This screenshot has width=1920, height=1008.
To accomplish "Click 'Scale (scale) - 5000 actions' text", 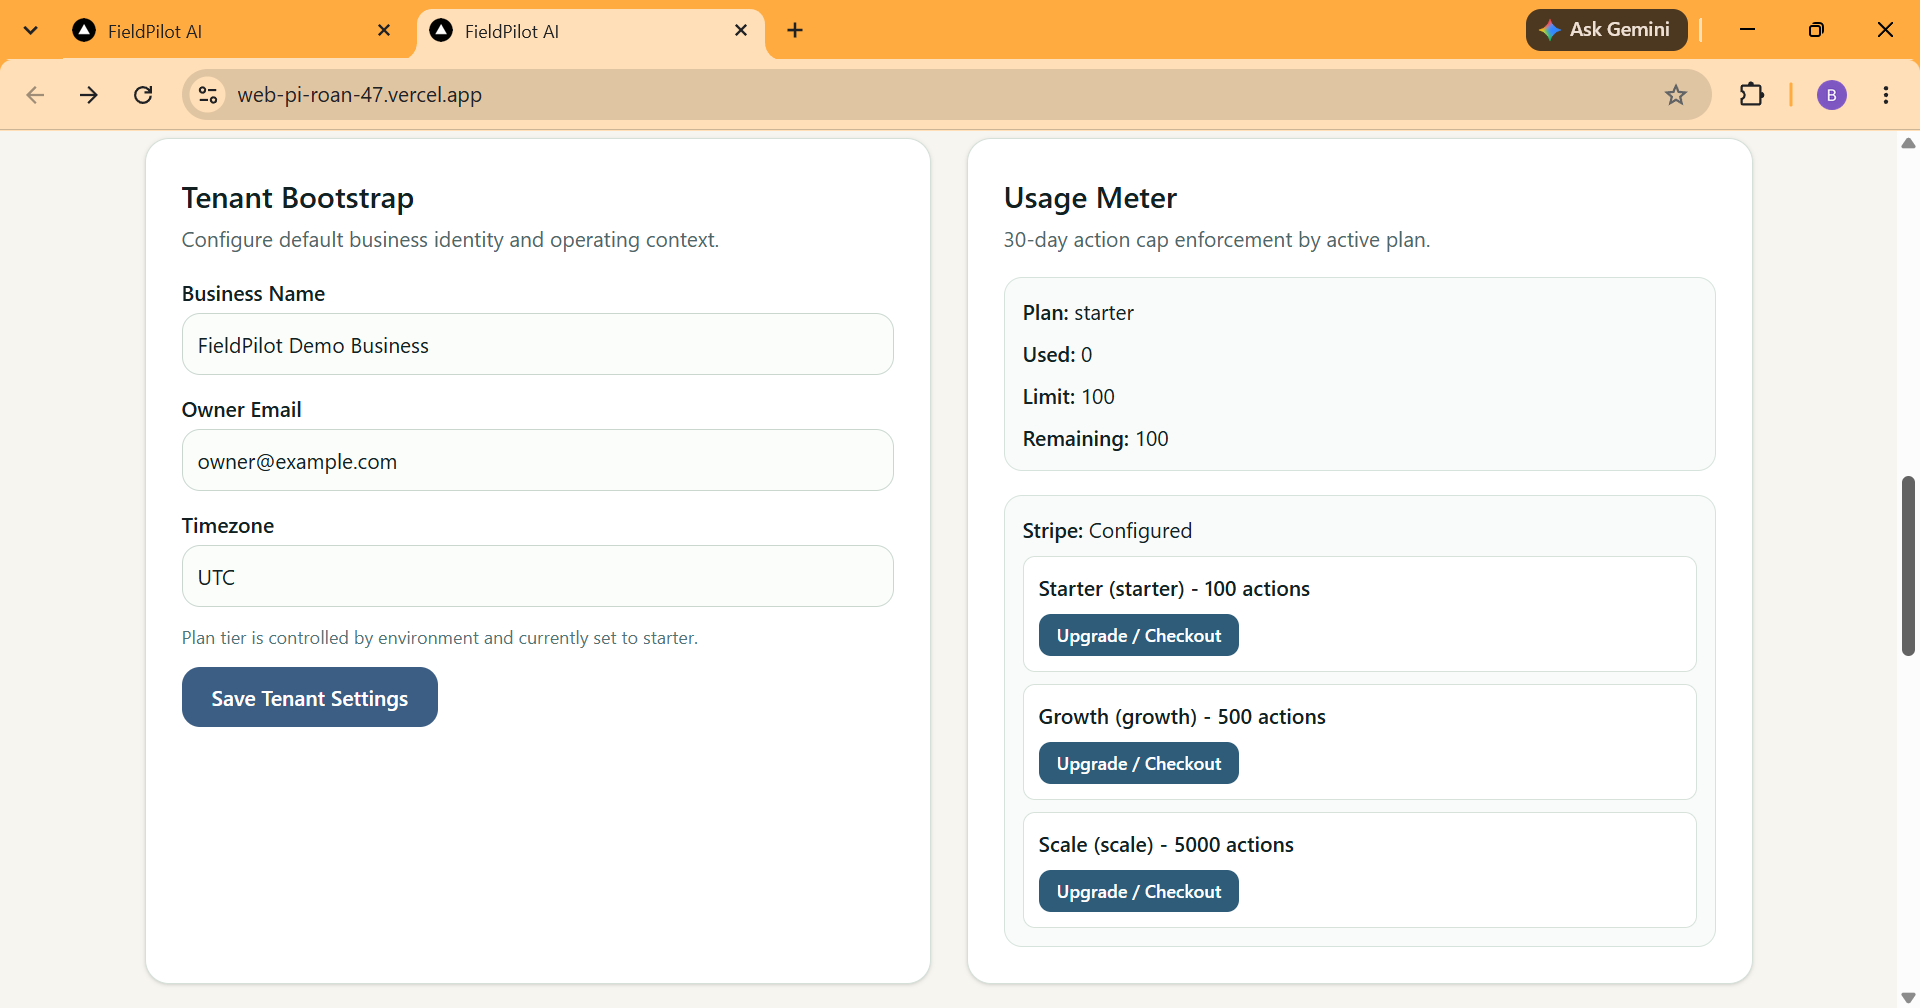I will click(1166, 845).
